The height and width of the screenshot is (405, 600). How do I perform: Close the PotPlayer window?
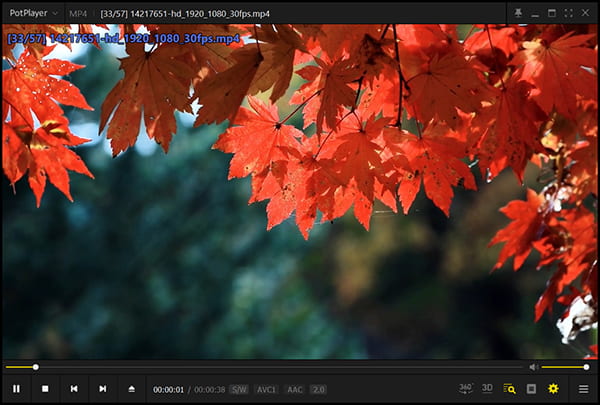585,13
